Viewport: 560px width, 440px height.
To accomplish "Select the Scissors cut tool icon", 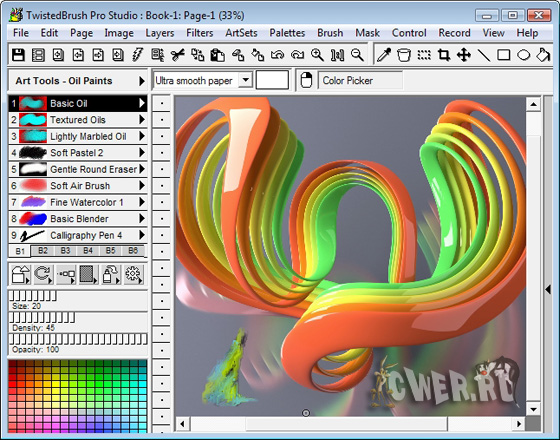I will (178, 55).
